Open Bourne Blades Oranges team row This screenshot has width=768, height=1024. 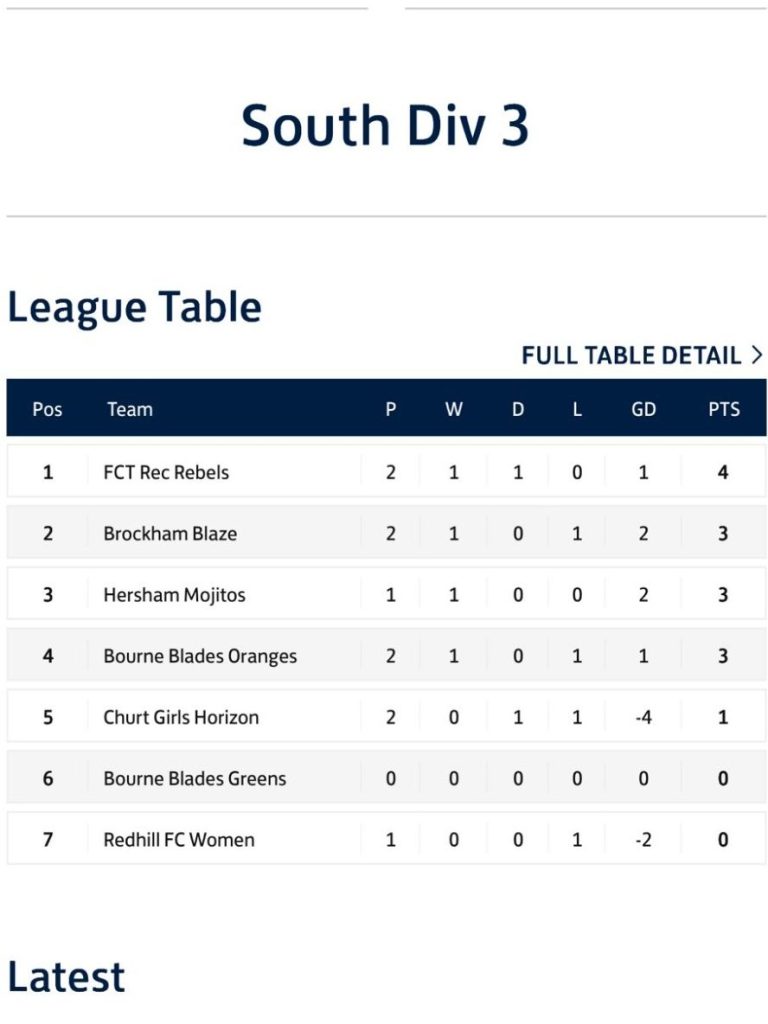[x=200, y=656]
